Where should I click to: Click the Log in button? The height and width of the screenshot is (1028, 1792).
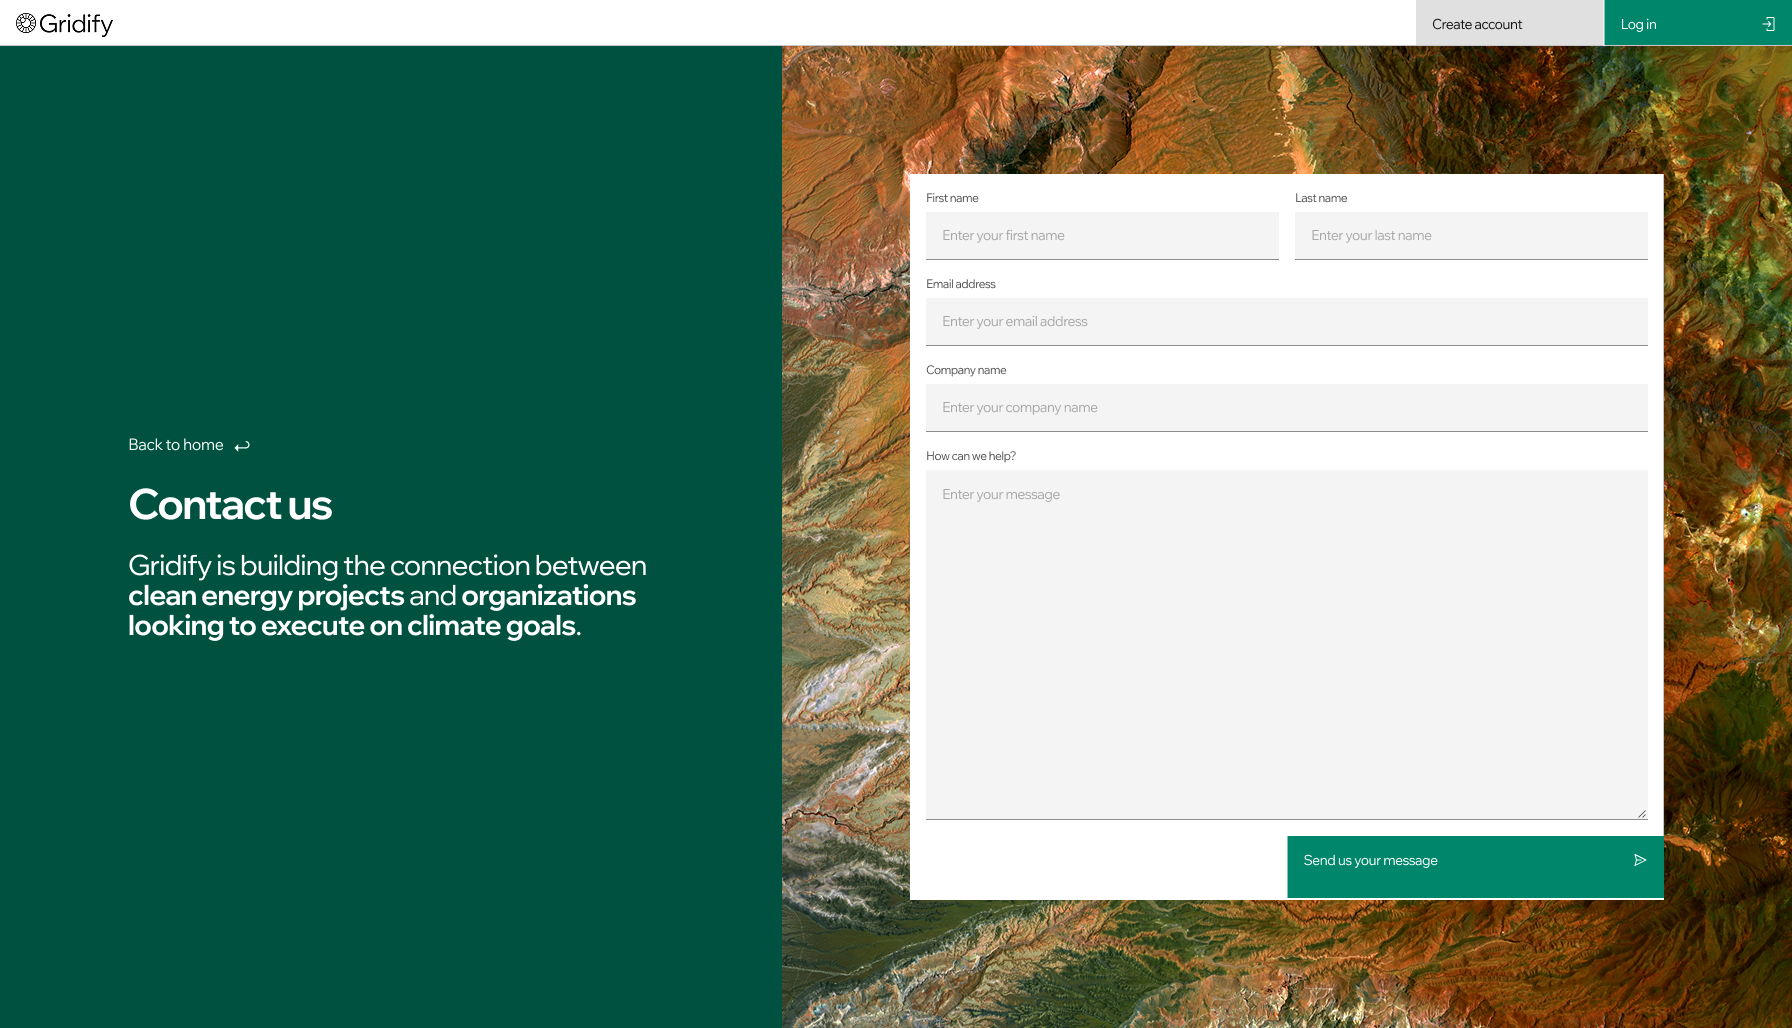[x=1698, y=23]
